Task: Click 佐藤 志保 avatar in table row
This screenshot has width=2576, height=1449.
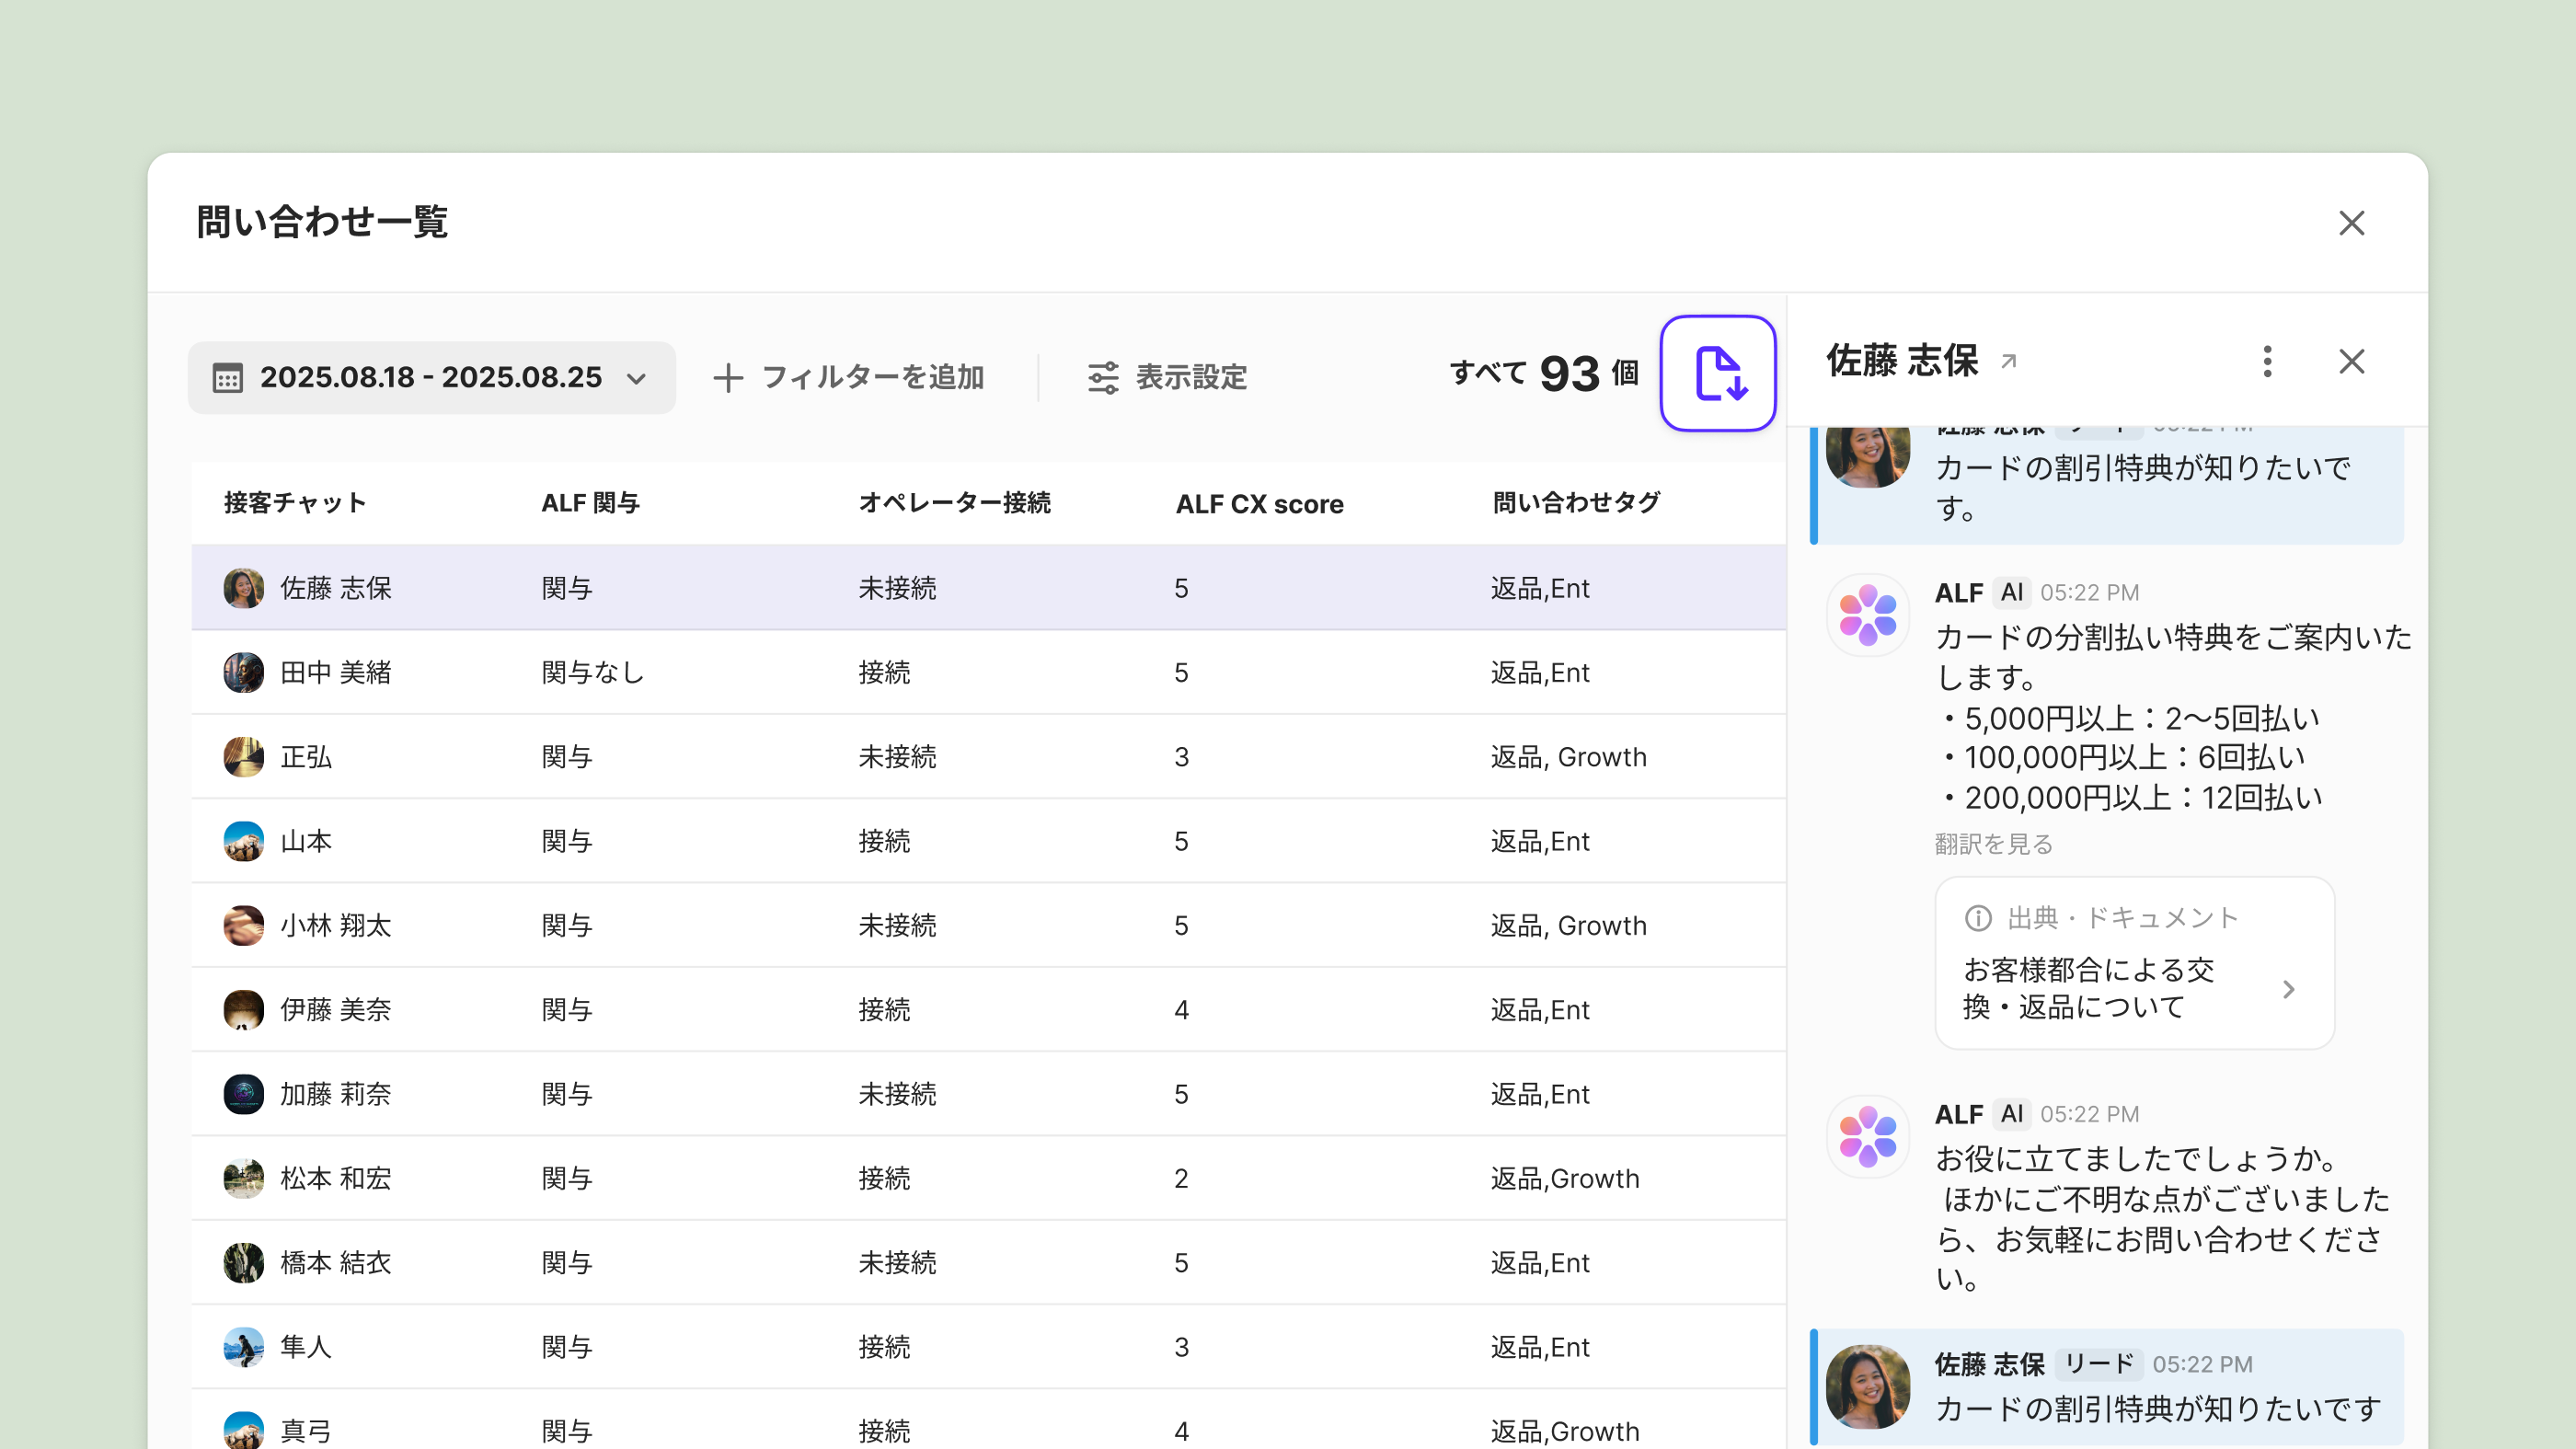Action: 244,588
